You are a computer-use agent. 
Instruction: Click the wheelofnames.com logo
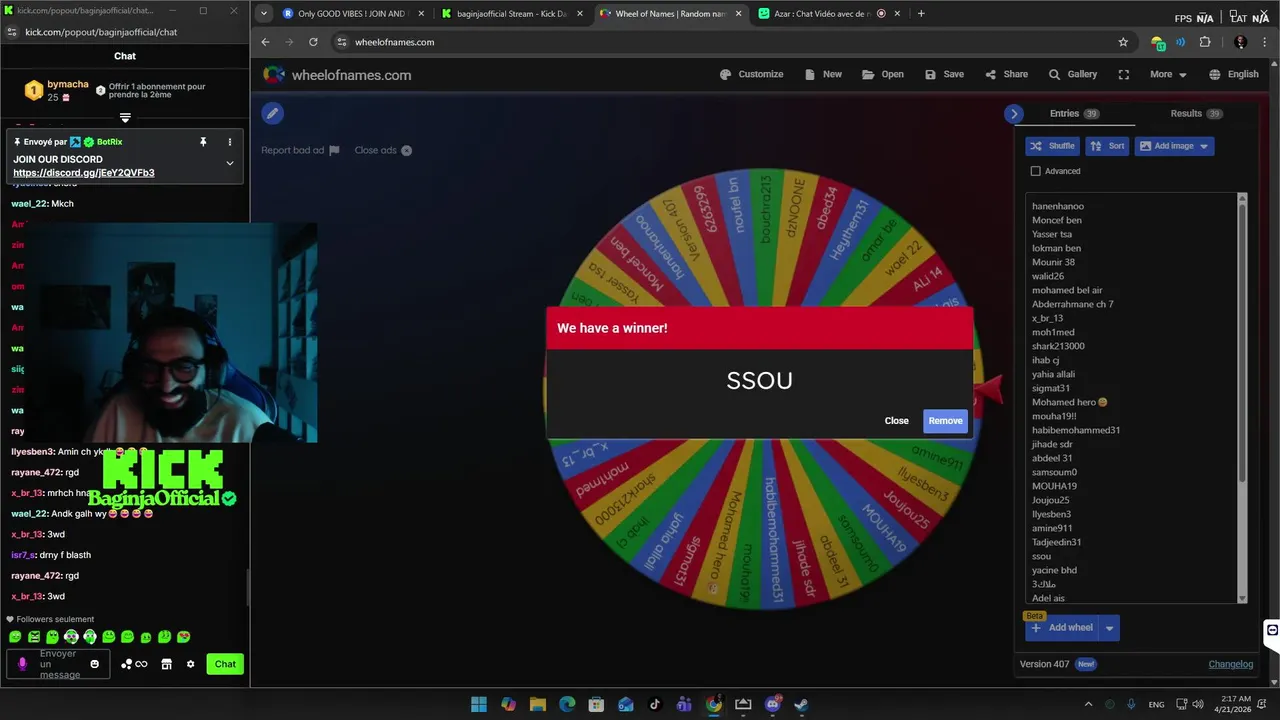(x=337, y=75)
